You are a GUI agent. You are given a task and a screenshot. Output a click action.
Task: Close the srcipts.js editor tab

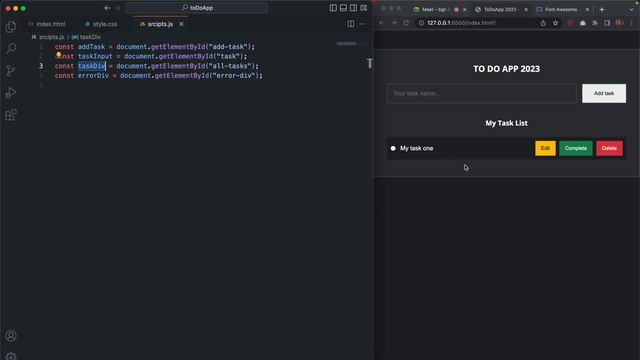[x=182, y=24]
